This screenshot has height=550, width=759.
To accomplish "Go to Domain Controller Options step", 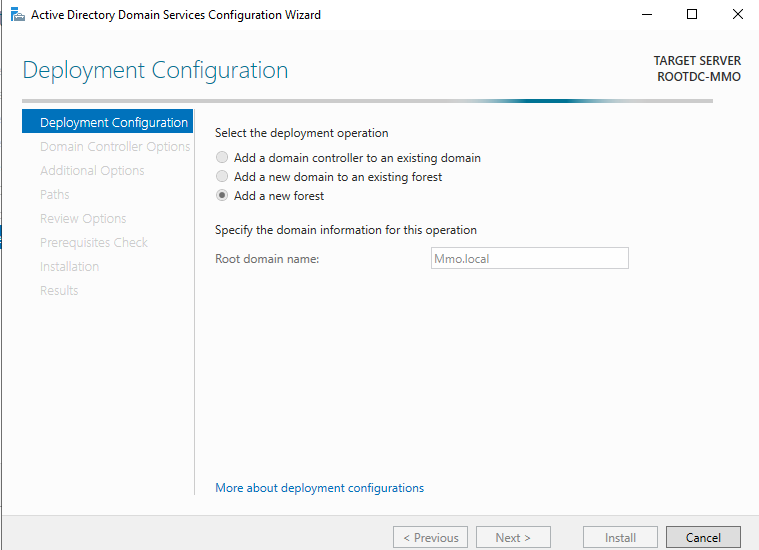I will [115, 146].
